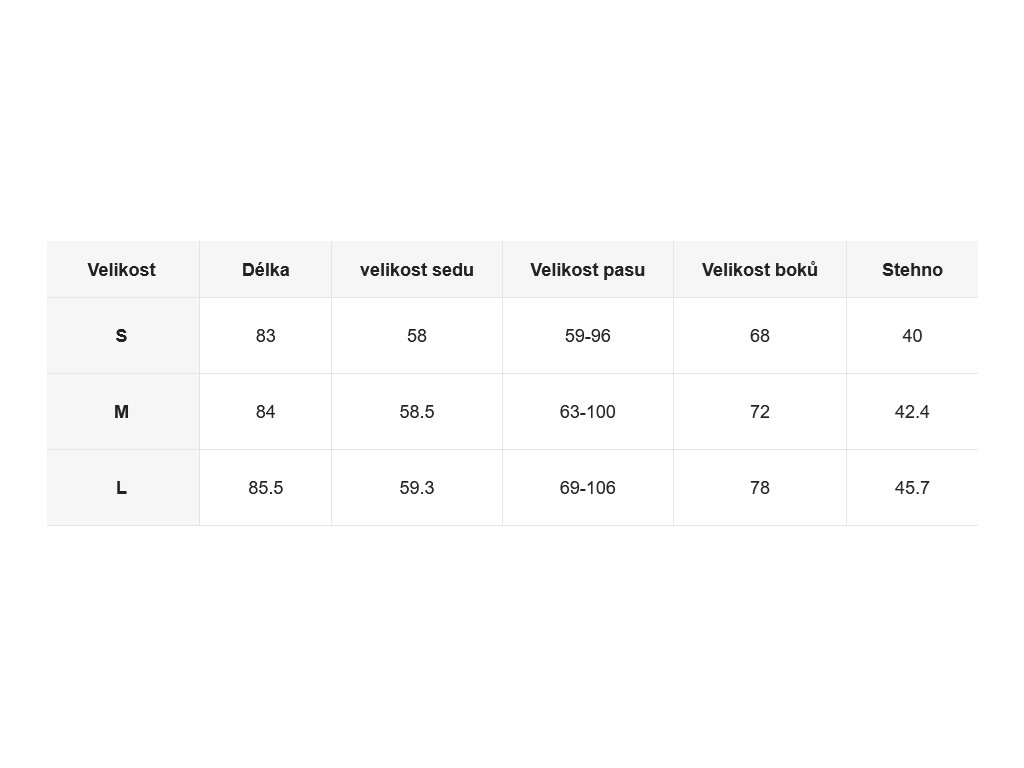Click the 69-106 waist range cell
The height and width of the screenshot is (768, 1024).
point(588,488)
